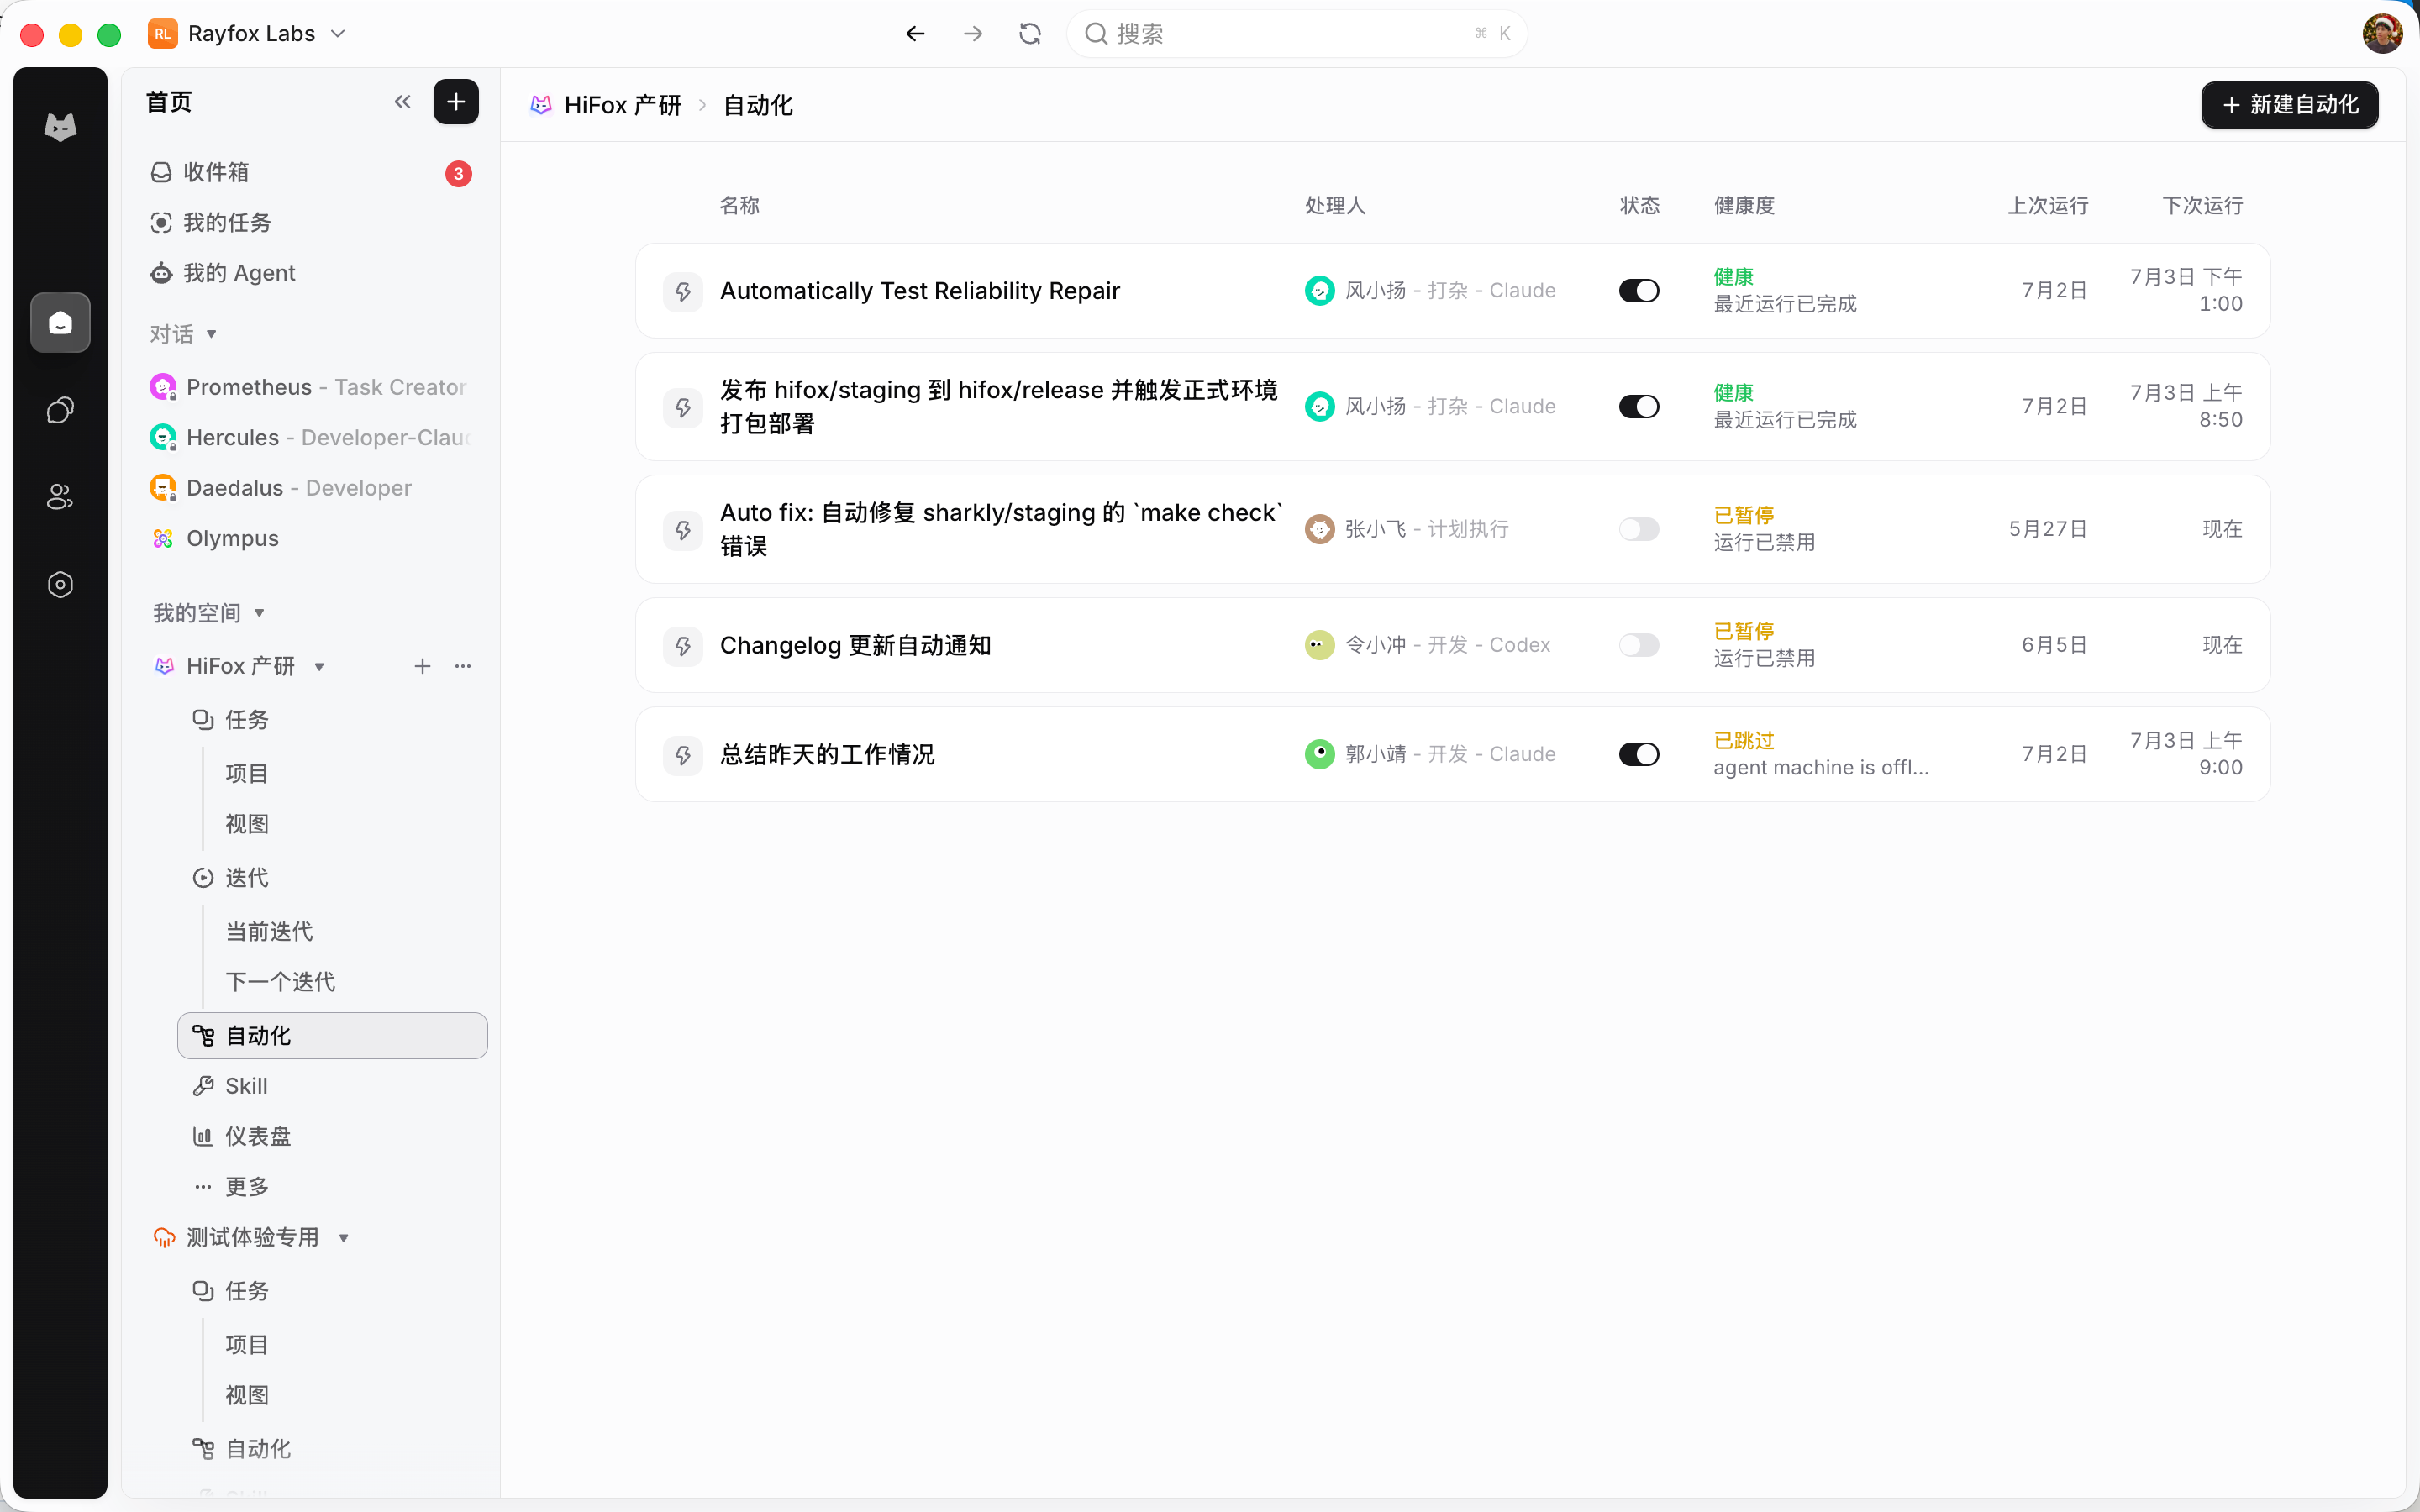Click lightning icon of 发布 hifox/staging row

pos(683,407)
